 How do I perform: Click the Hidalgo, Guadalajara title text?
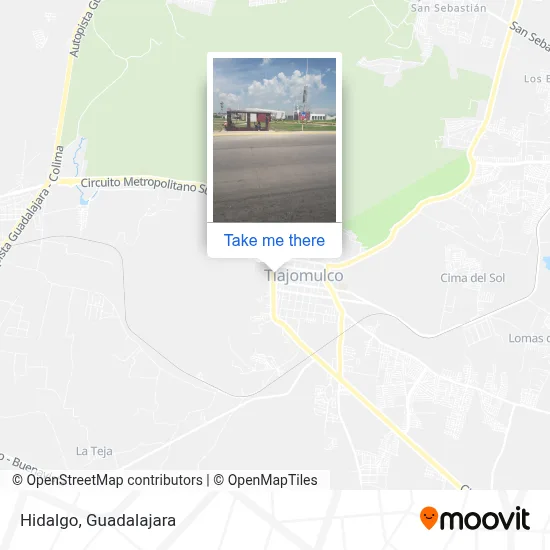[x=98, y=521]
